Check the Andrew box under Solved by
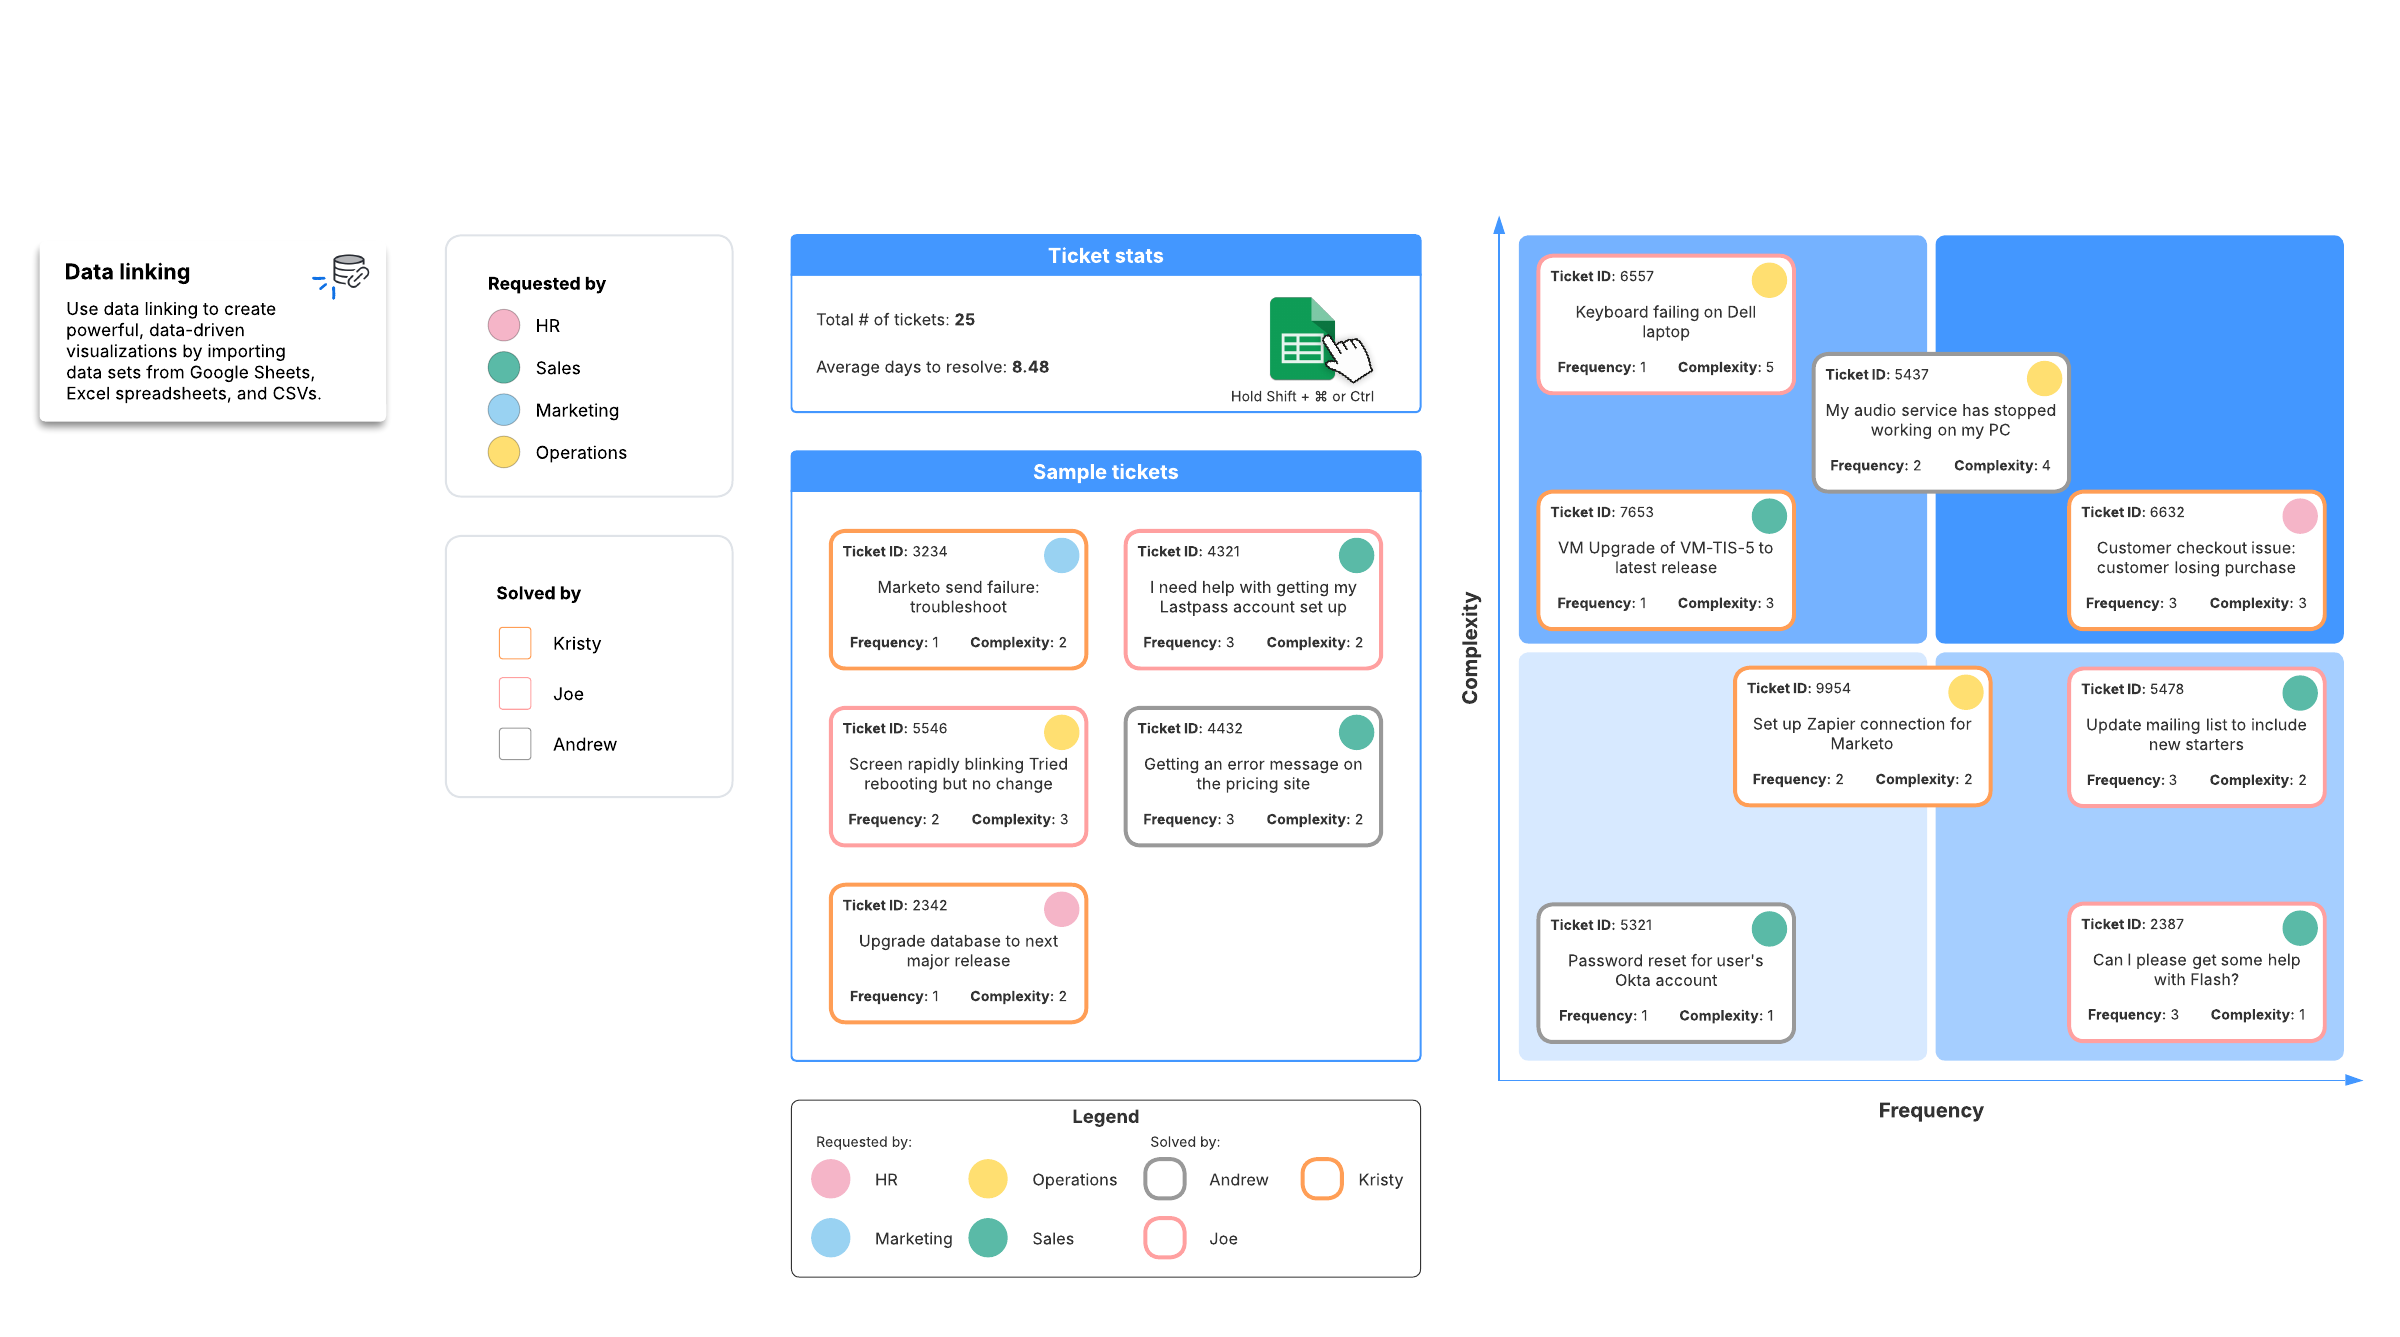 point(515,744)
